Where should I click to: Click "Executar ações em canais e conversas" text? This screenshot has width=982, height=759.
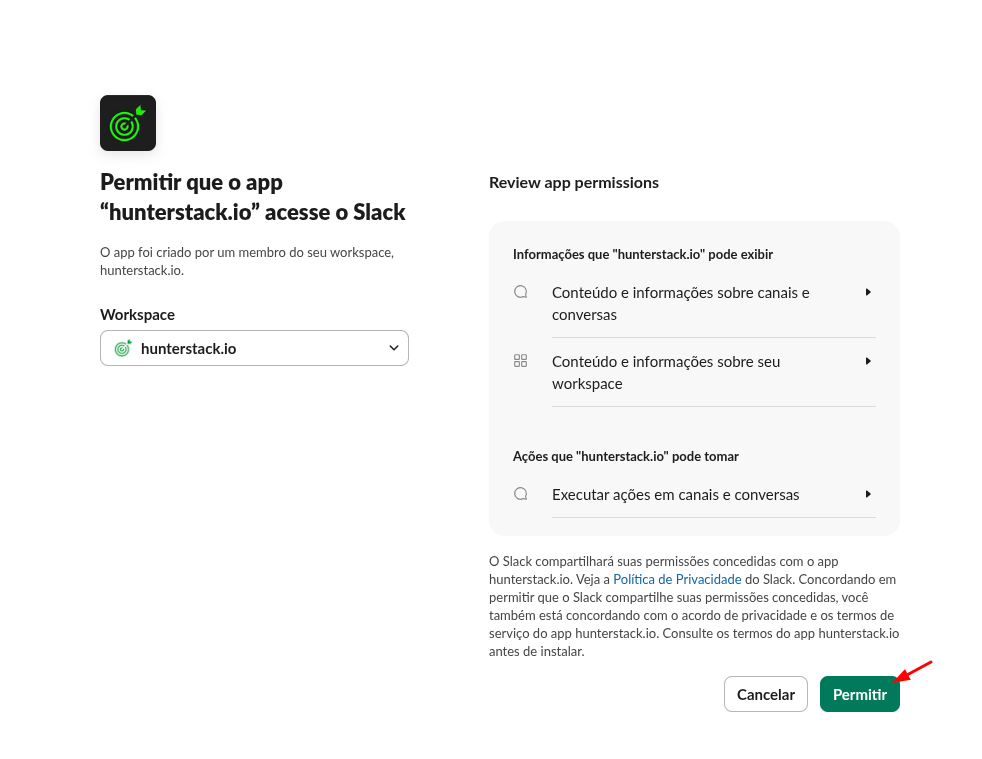675,495
